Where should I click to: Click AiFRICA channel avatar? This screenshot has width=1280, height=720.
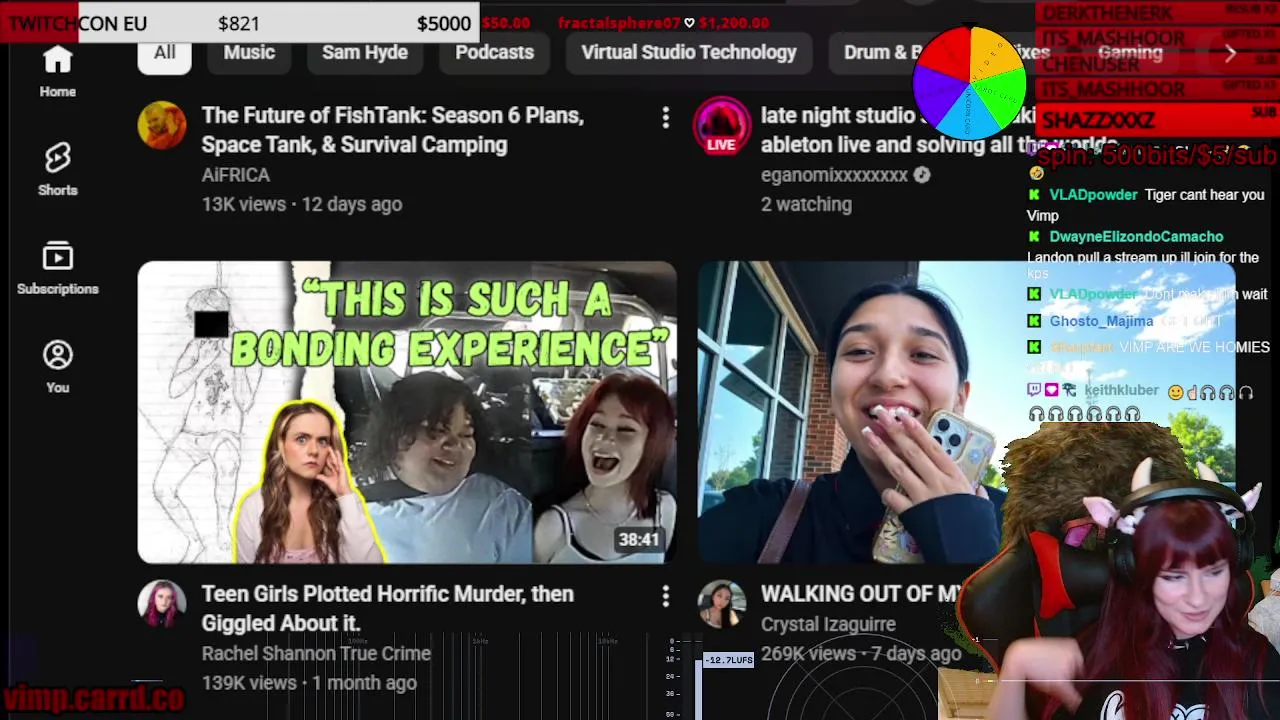(x=162, y=125)
